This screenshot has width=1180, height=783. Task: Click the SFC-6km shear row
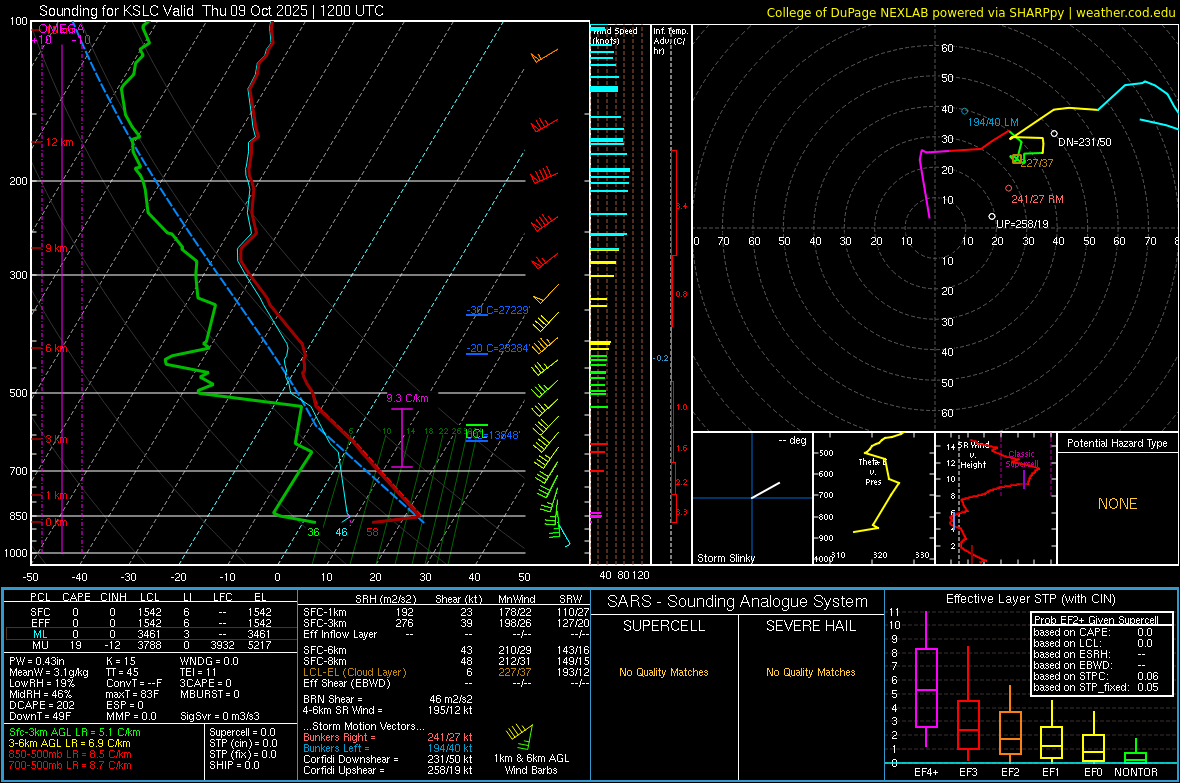point(446,650)
